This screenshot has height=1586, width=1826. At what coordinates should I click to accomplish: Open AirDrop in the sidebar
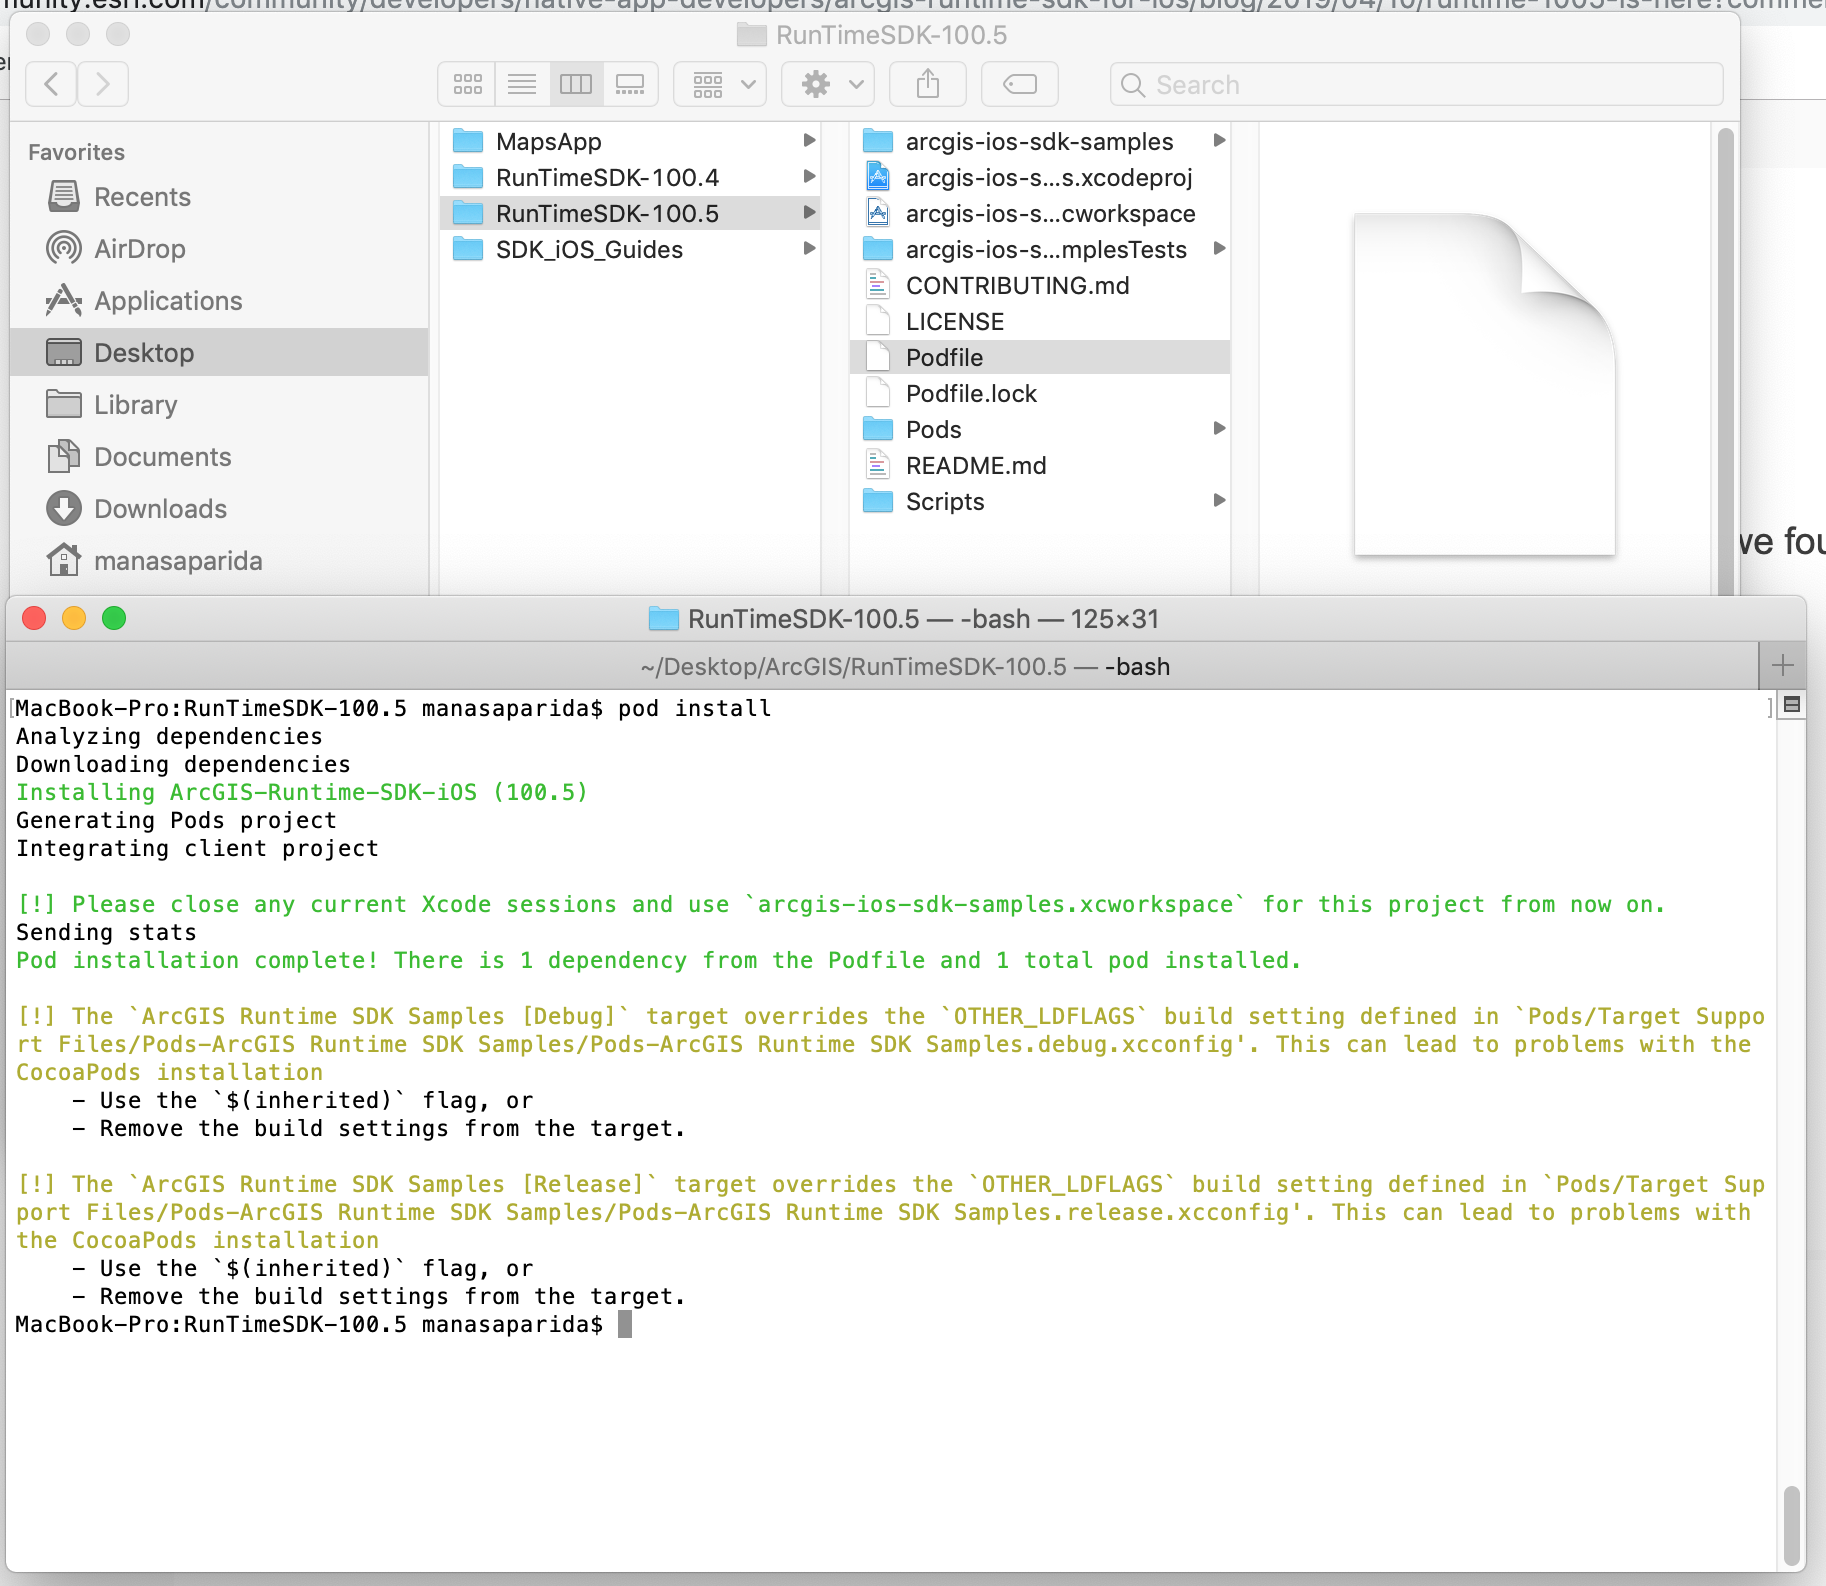click(219, 249)
